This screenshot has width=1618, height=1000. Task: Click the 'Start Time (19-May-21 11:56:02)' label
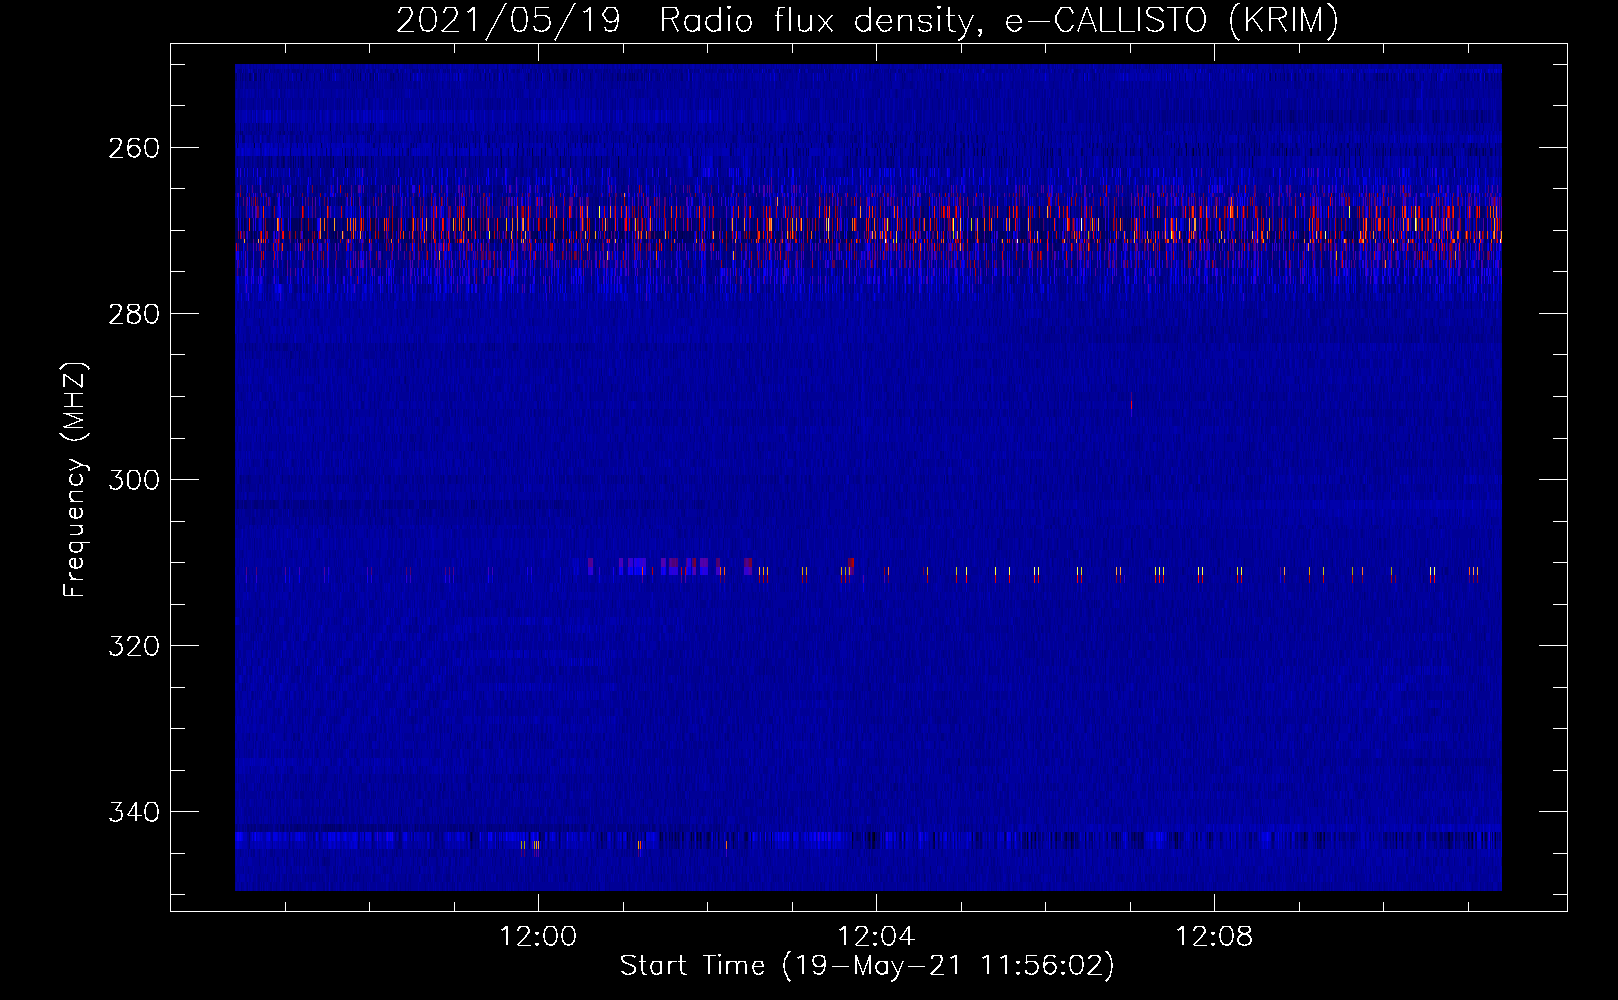[x=867, y=966]
